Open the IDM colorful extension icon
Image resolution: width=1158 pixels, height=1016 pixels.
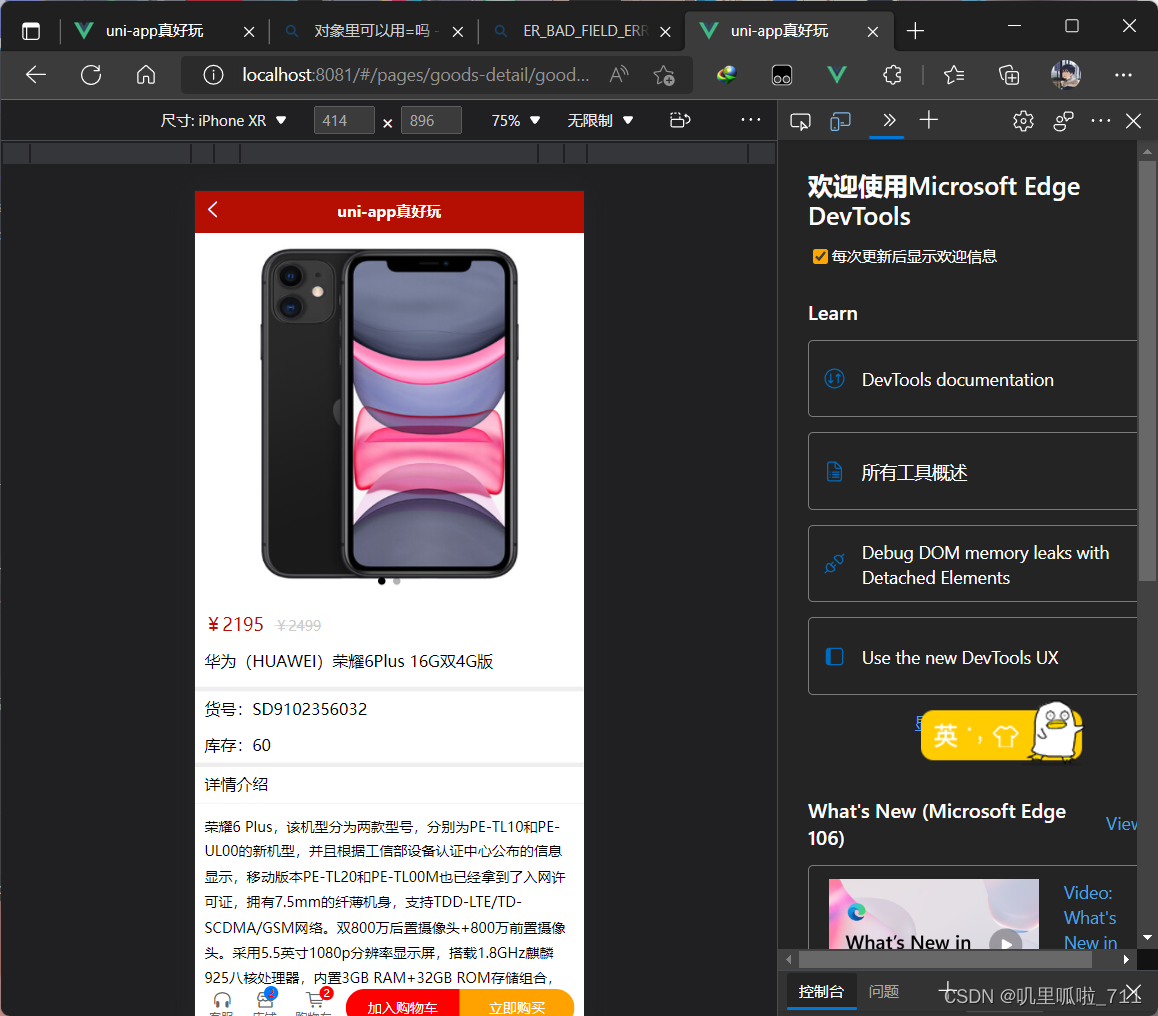click(x=727, y=74)
